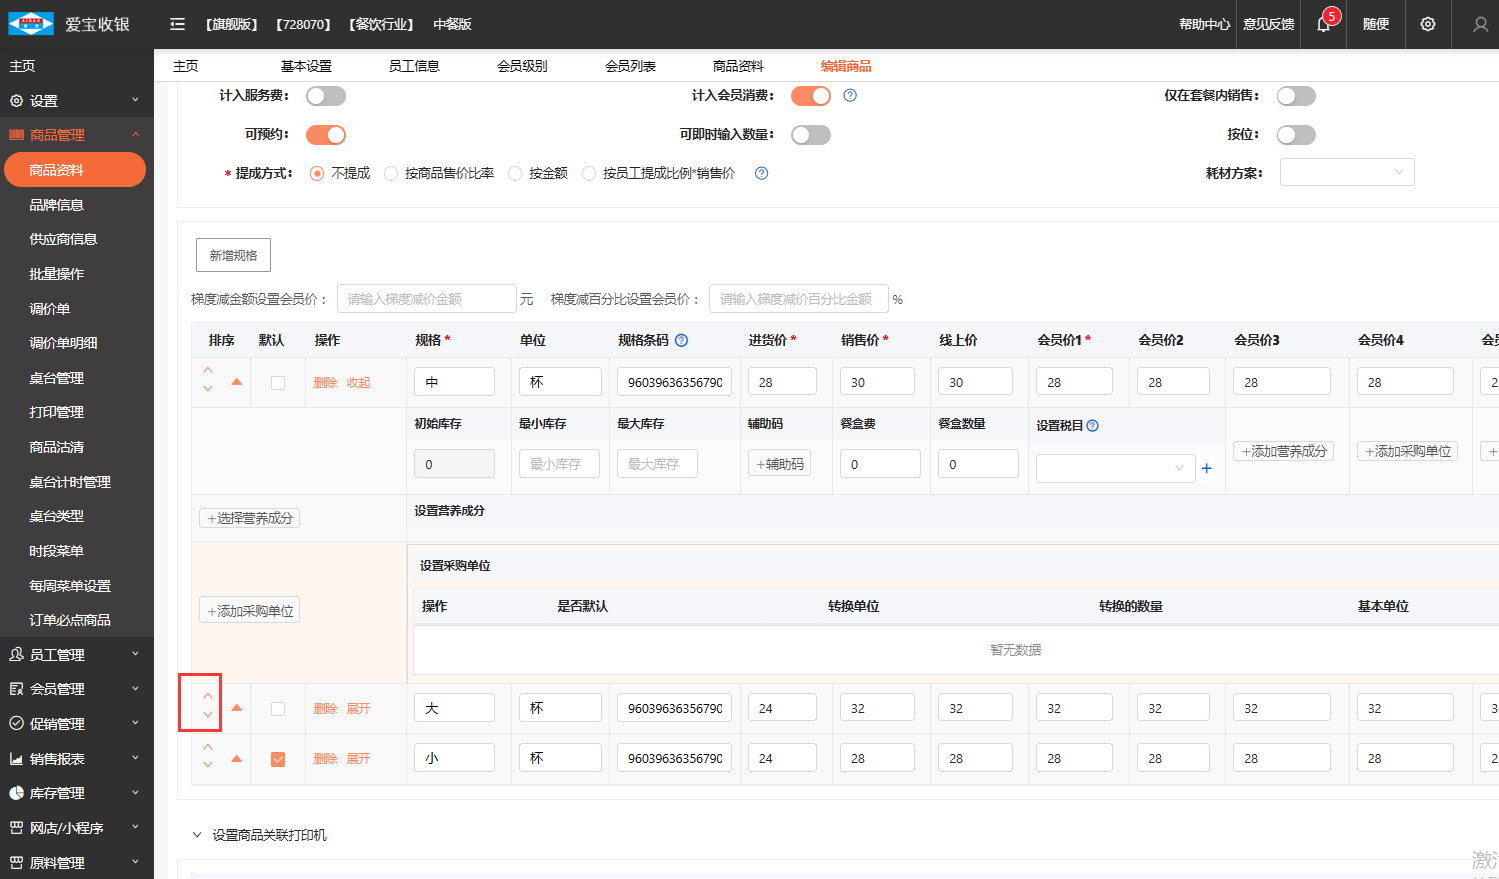Click blue plus icon beside 设置税目
The width and height of the screenshot is (1499, 879).
1207,468
